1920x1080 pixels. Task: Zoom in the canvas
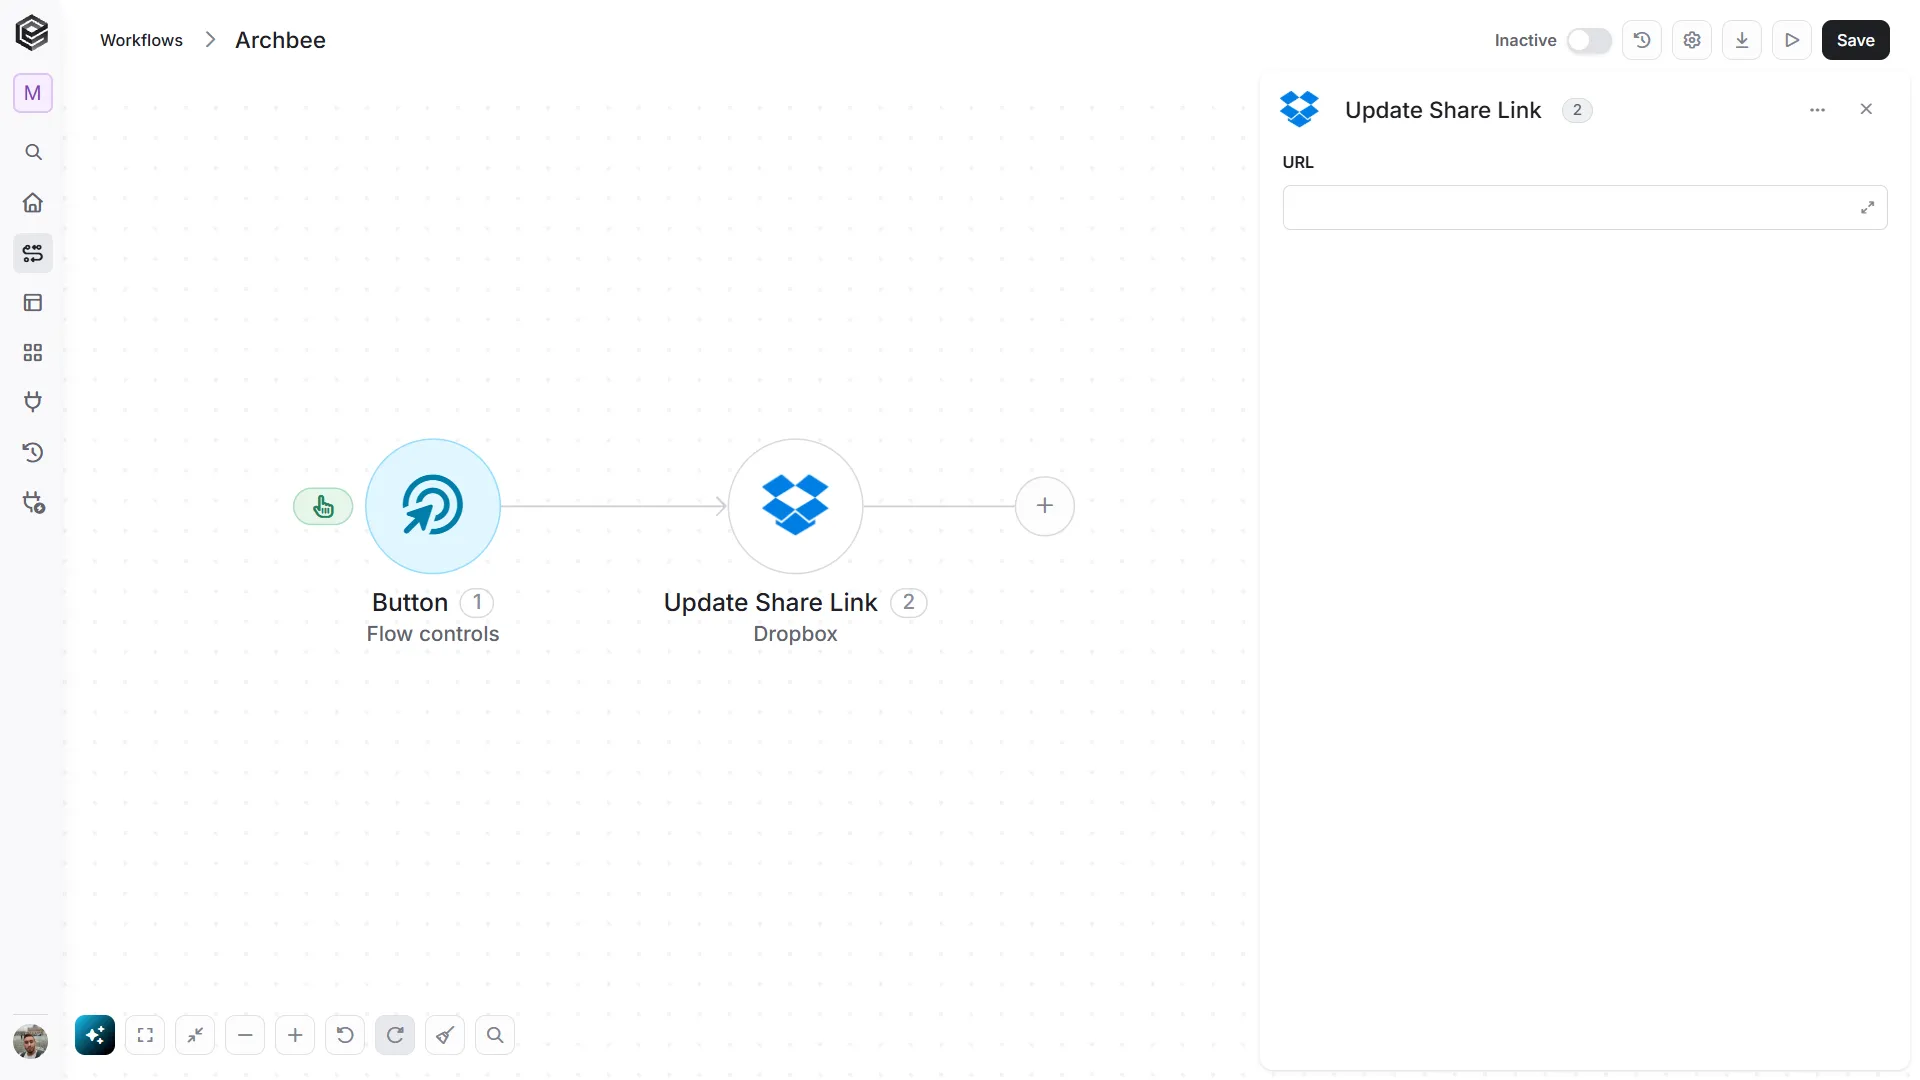click(x=295, y=1035)
